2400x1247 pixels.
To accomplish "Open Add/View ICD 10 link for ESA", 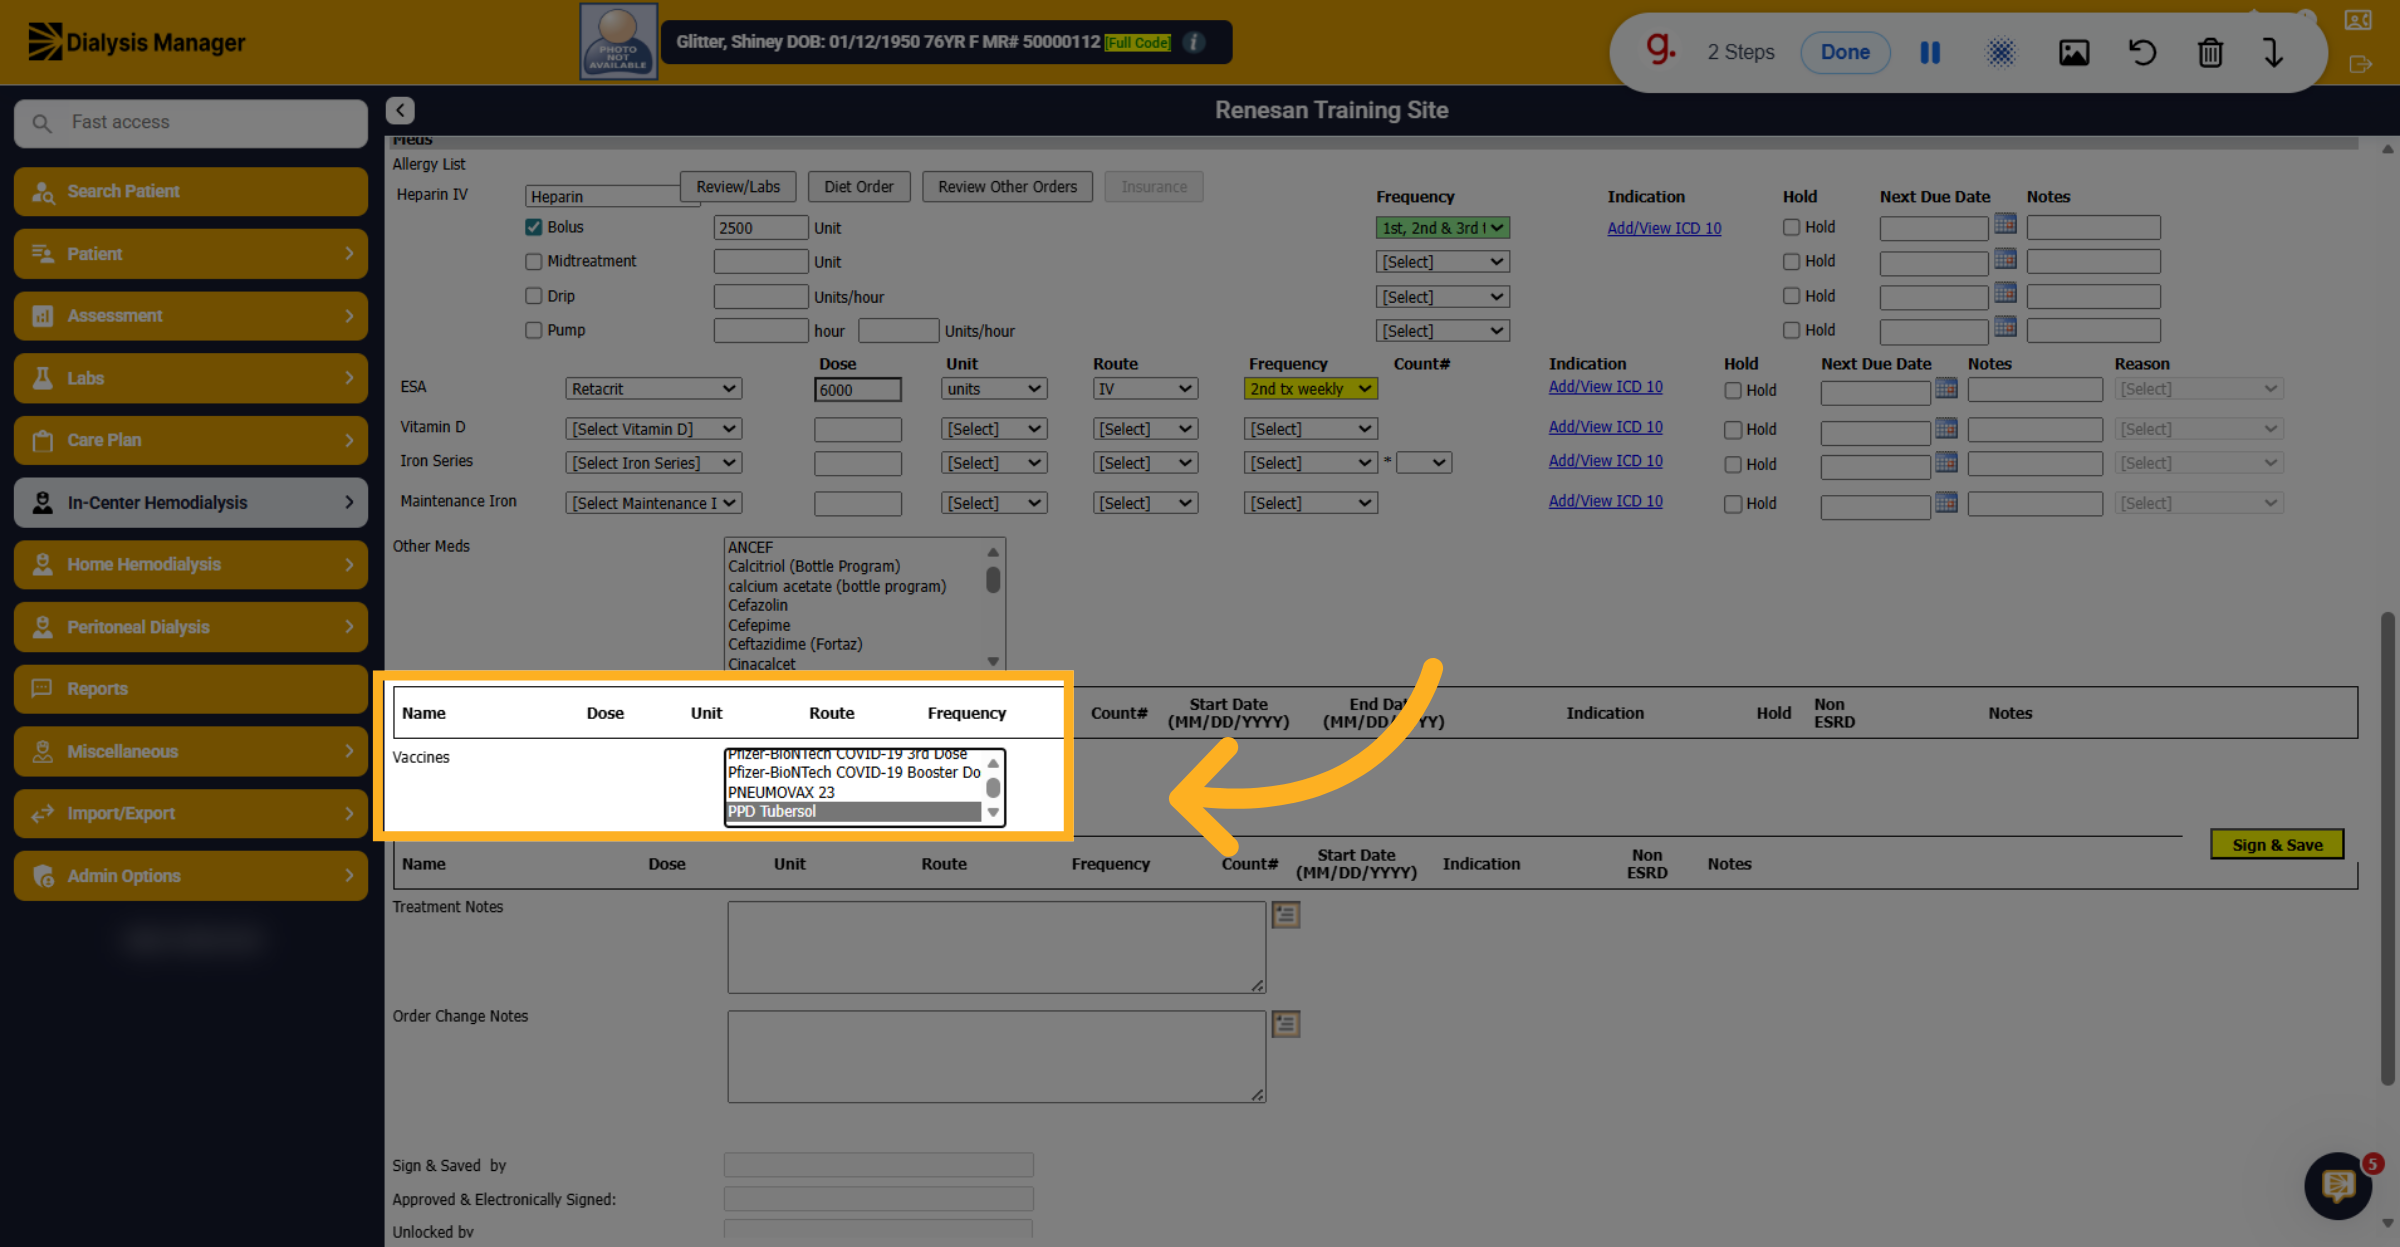I will tap(1605, 387).
